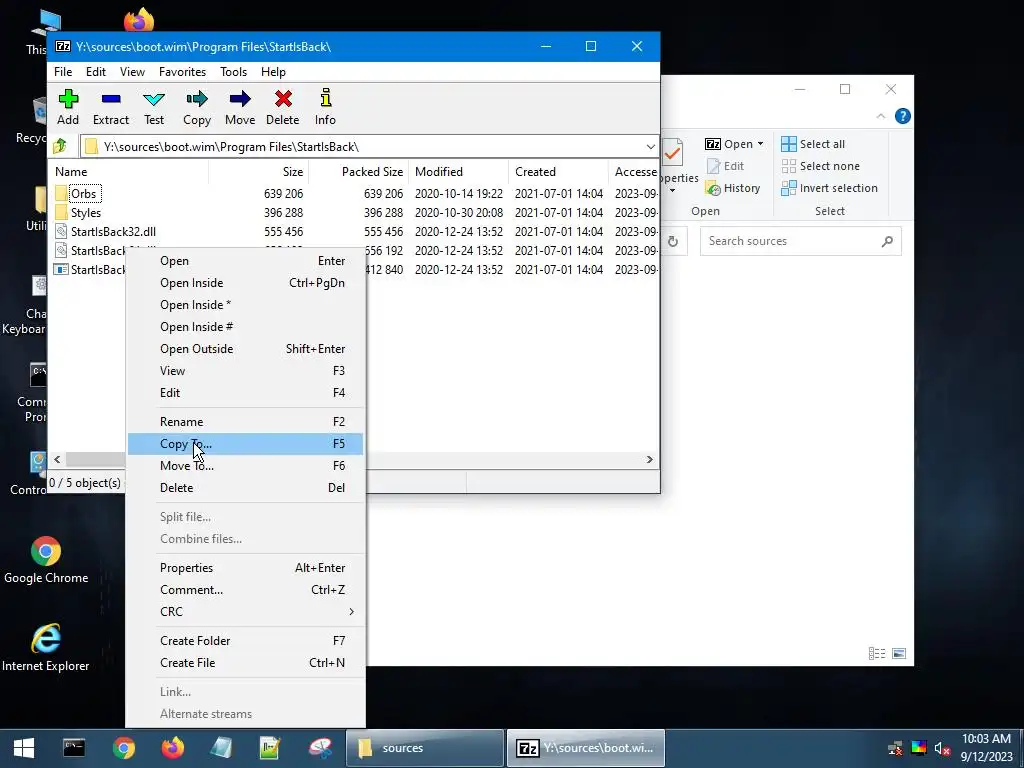This screenshot has height=768, width=1024.
Task: Choose Open Inside * entry
Action: (246, 305)
